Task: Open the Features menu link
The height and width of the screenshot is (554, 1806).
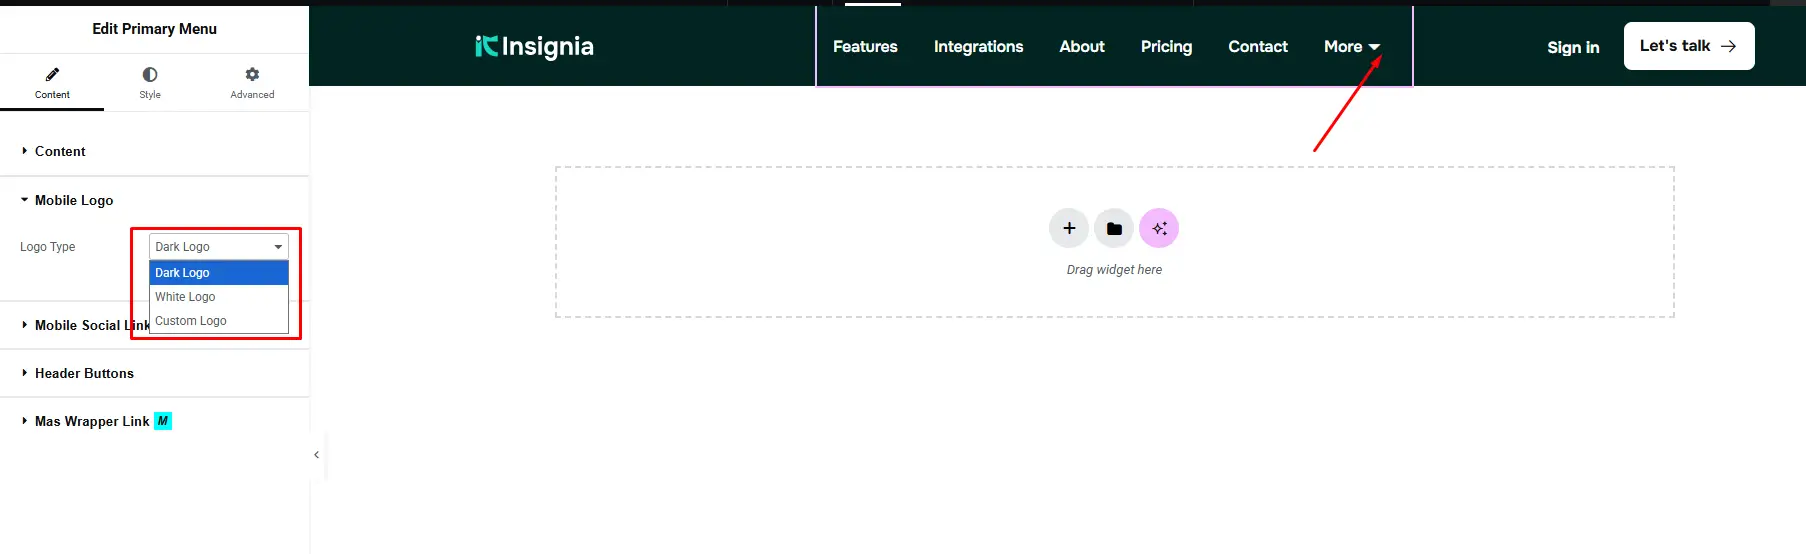Action: (x=865, y=46)
